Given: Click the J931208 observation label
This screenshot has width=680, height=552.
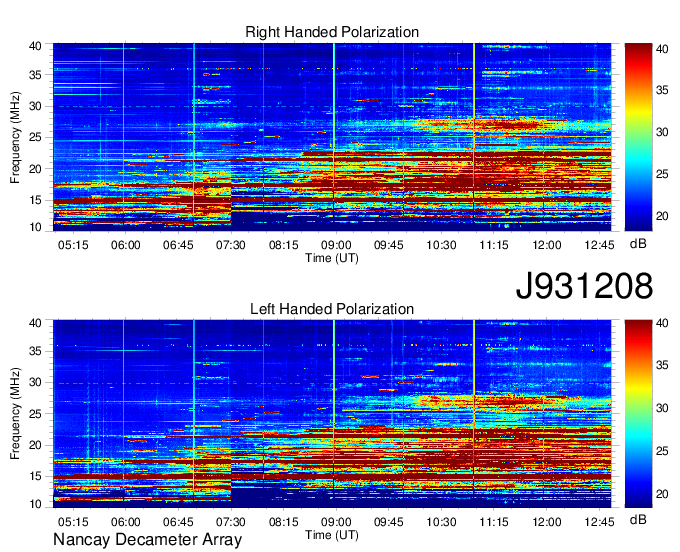Looking at the screenshot, I should click(x=584, y=286).
